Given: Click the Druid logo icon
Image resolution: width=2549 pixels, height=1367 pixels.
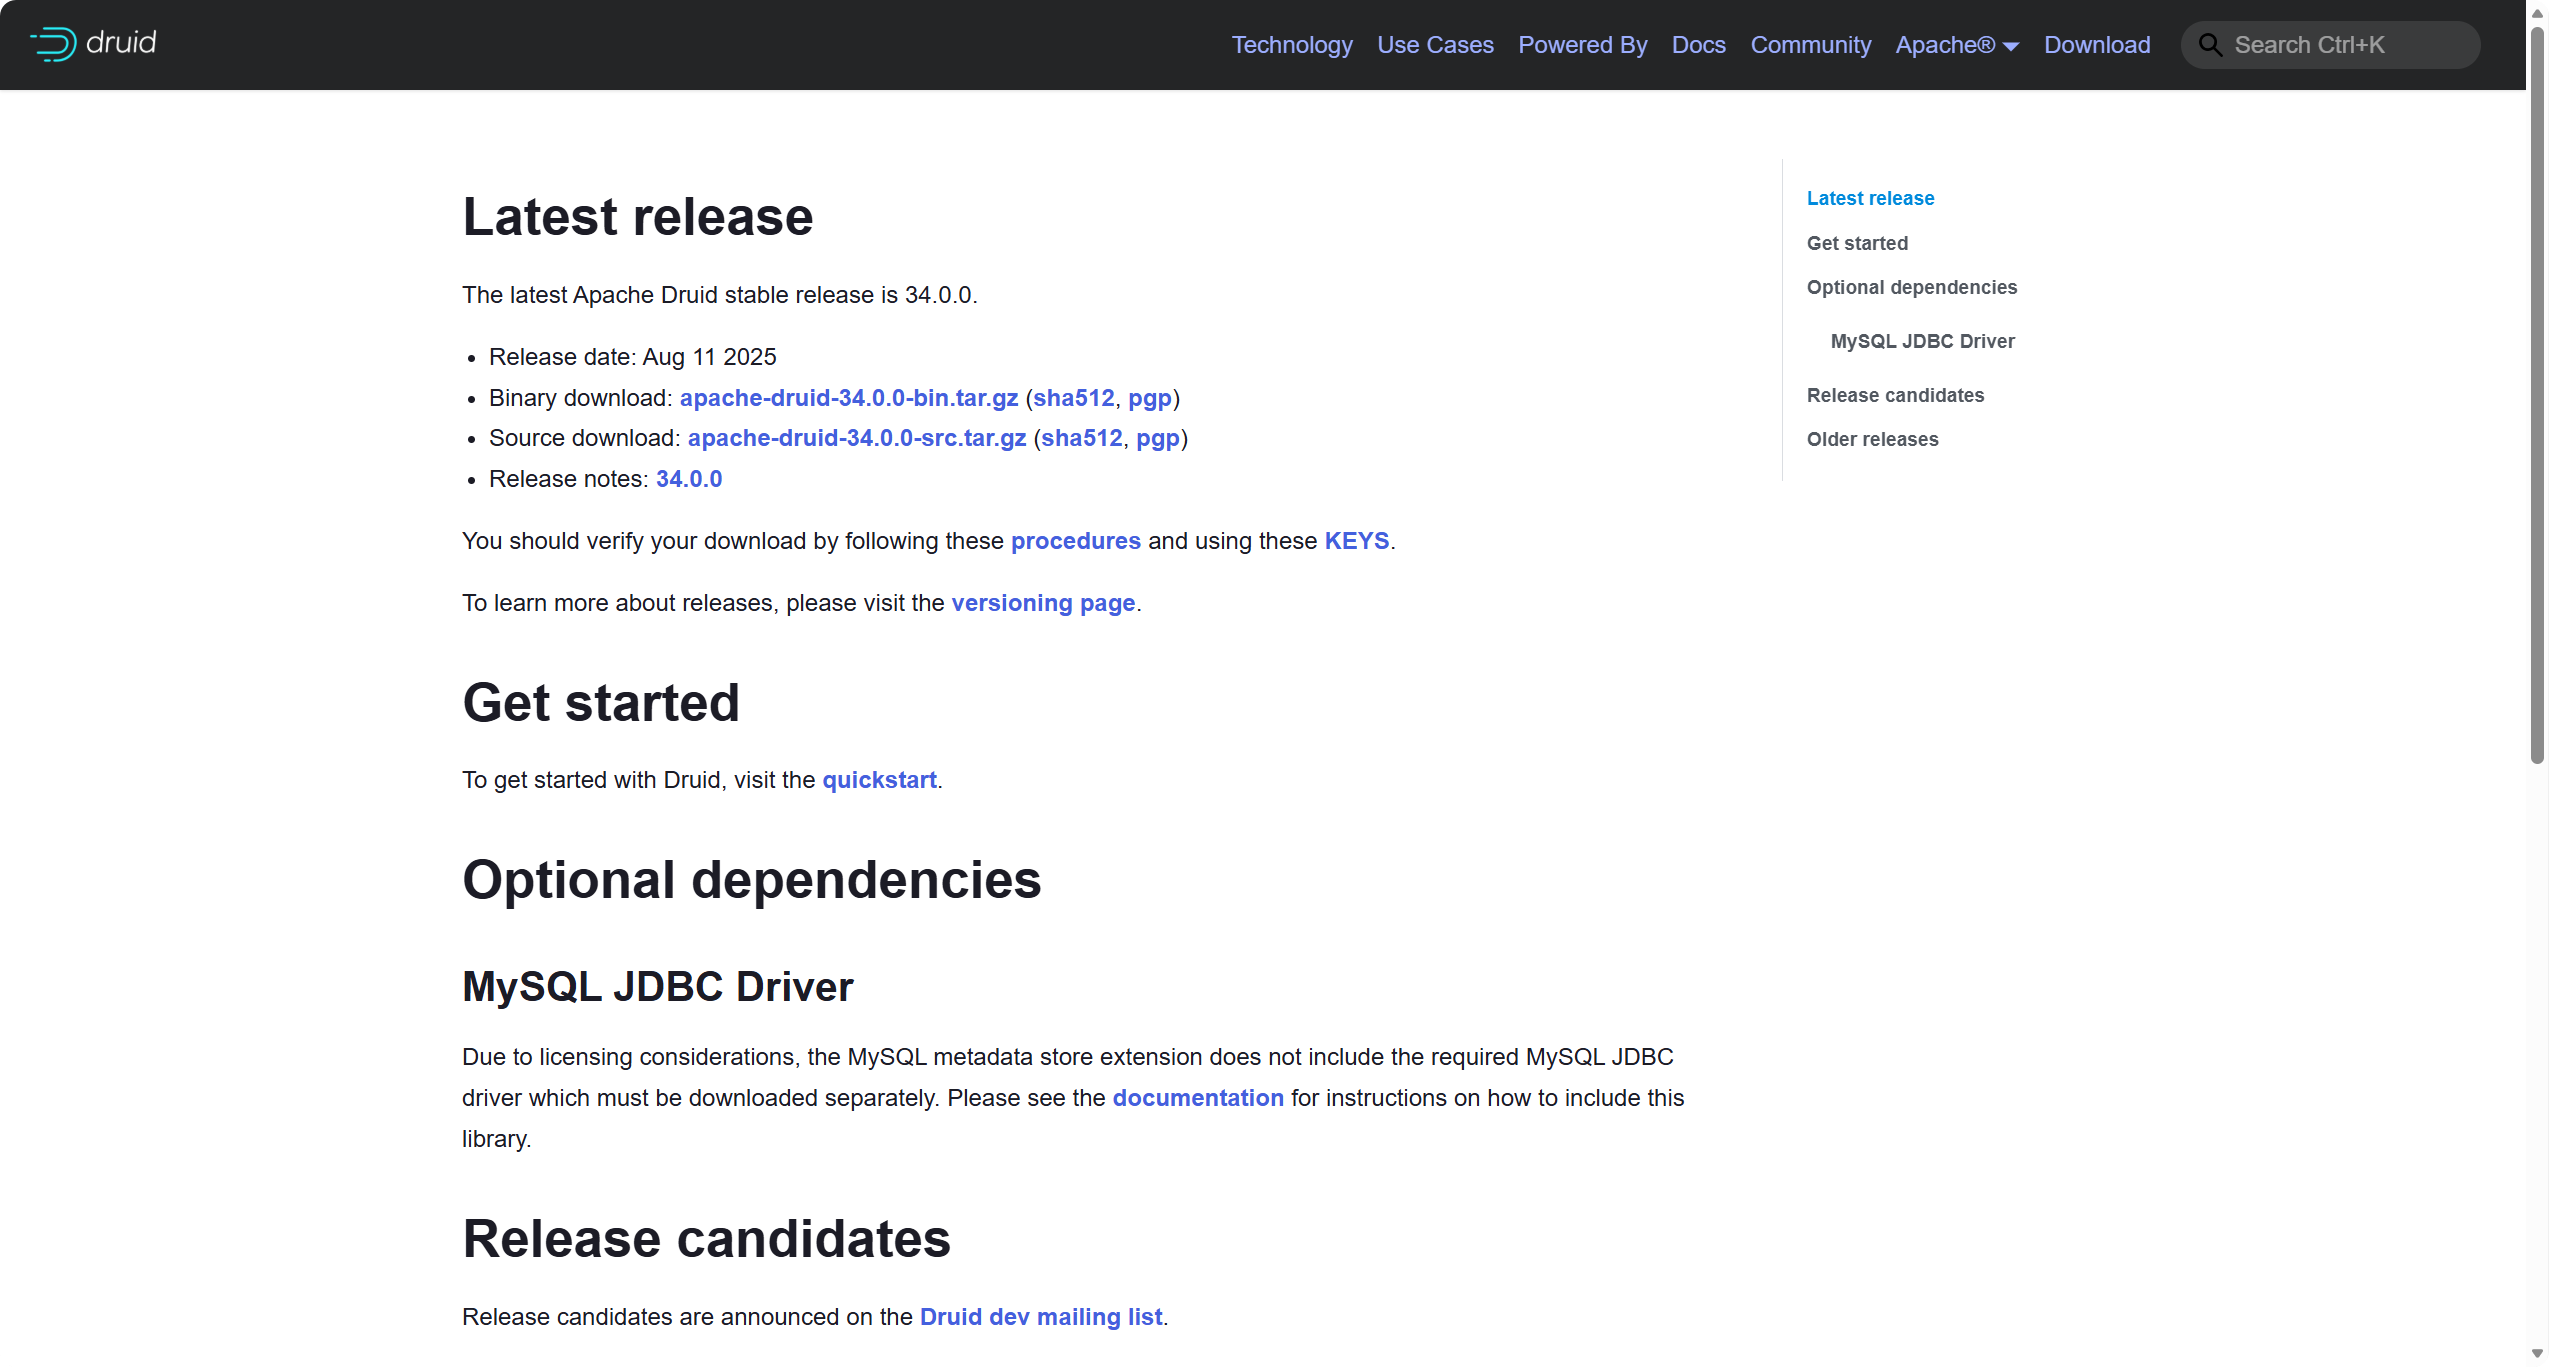Looking at the screenshot, I should 53,44.
